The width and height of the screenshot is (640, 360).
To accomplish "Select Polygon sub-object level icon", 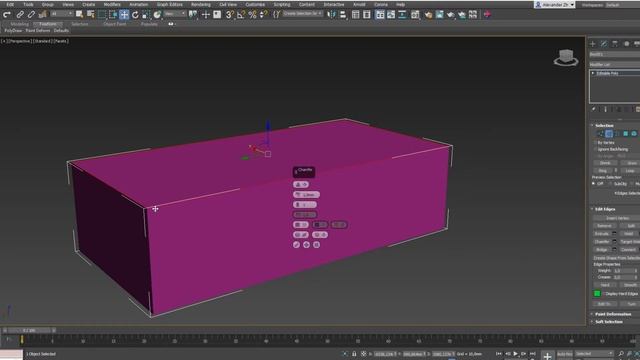I will 625,133.
